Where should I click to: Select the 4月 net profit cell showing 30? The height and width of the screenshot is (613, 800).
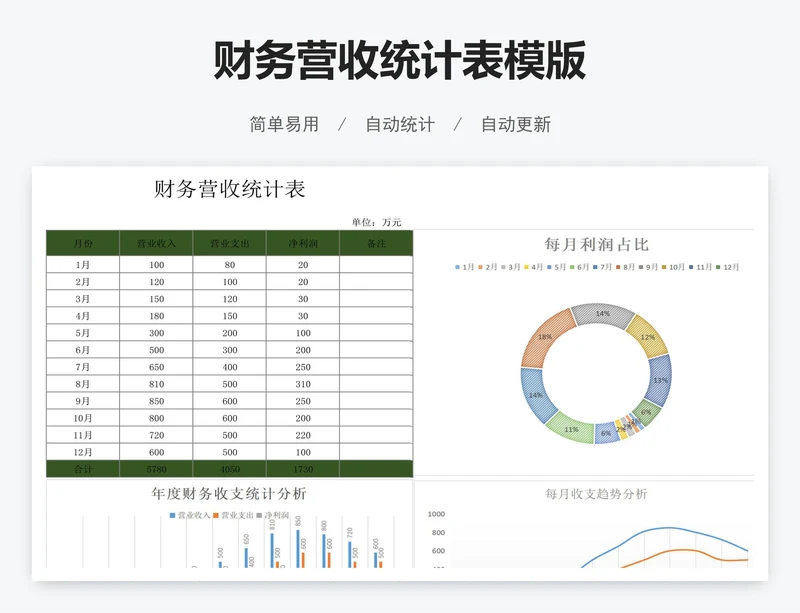coord(303,316)
